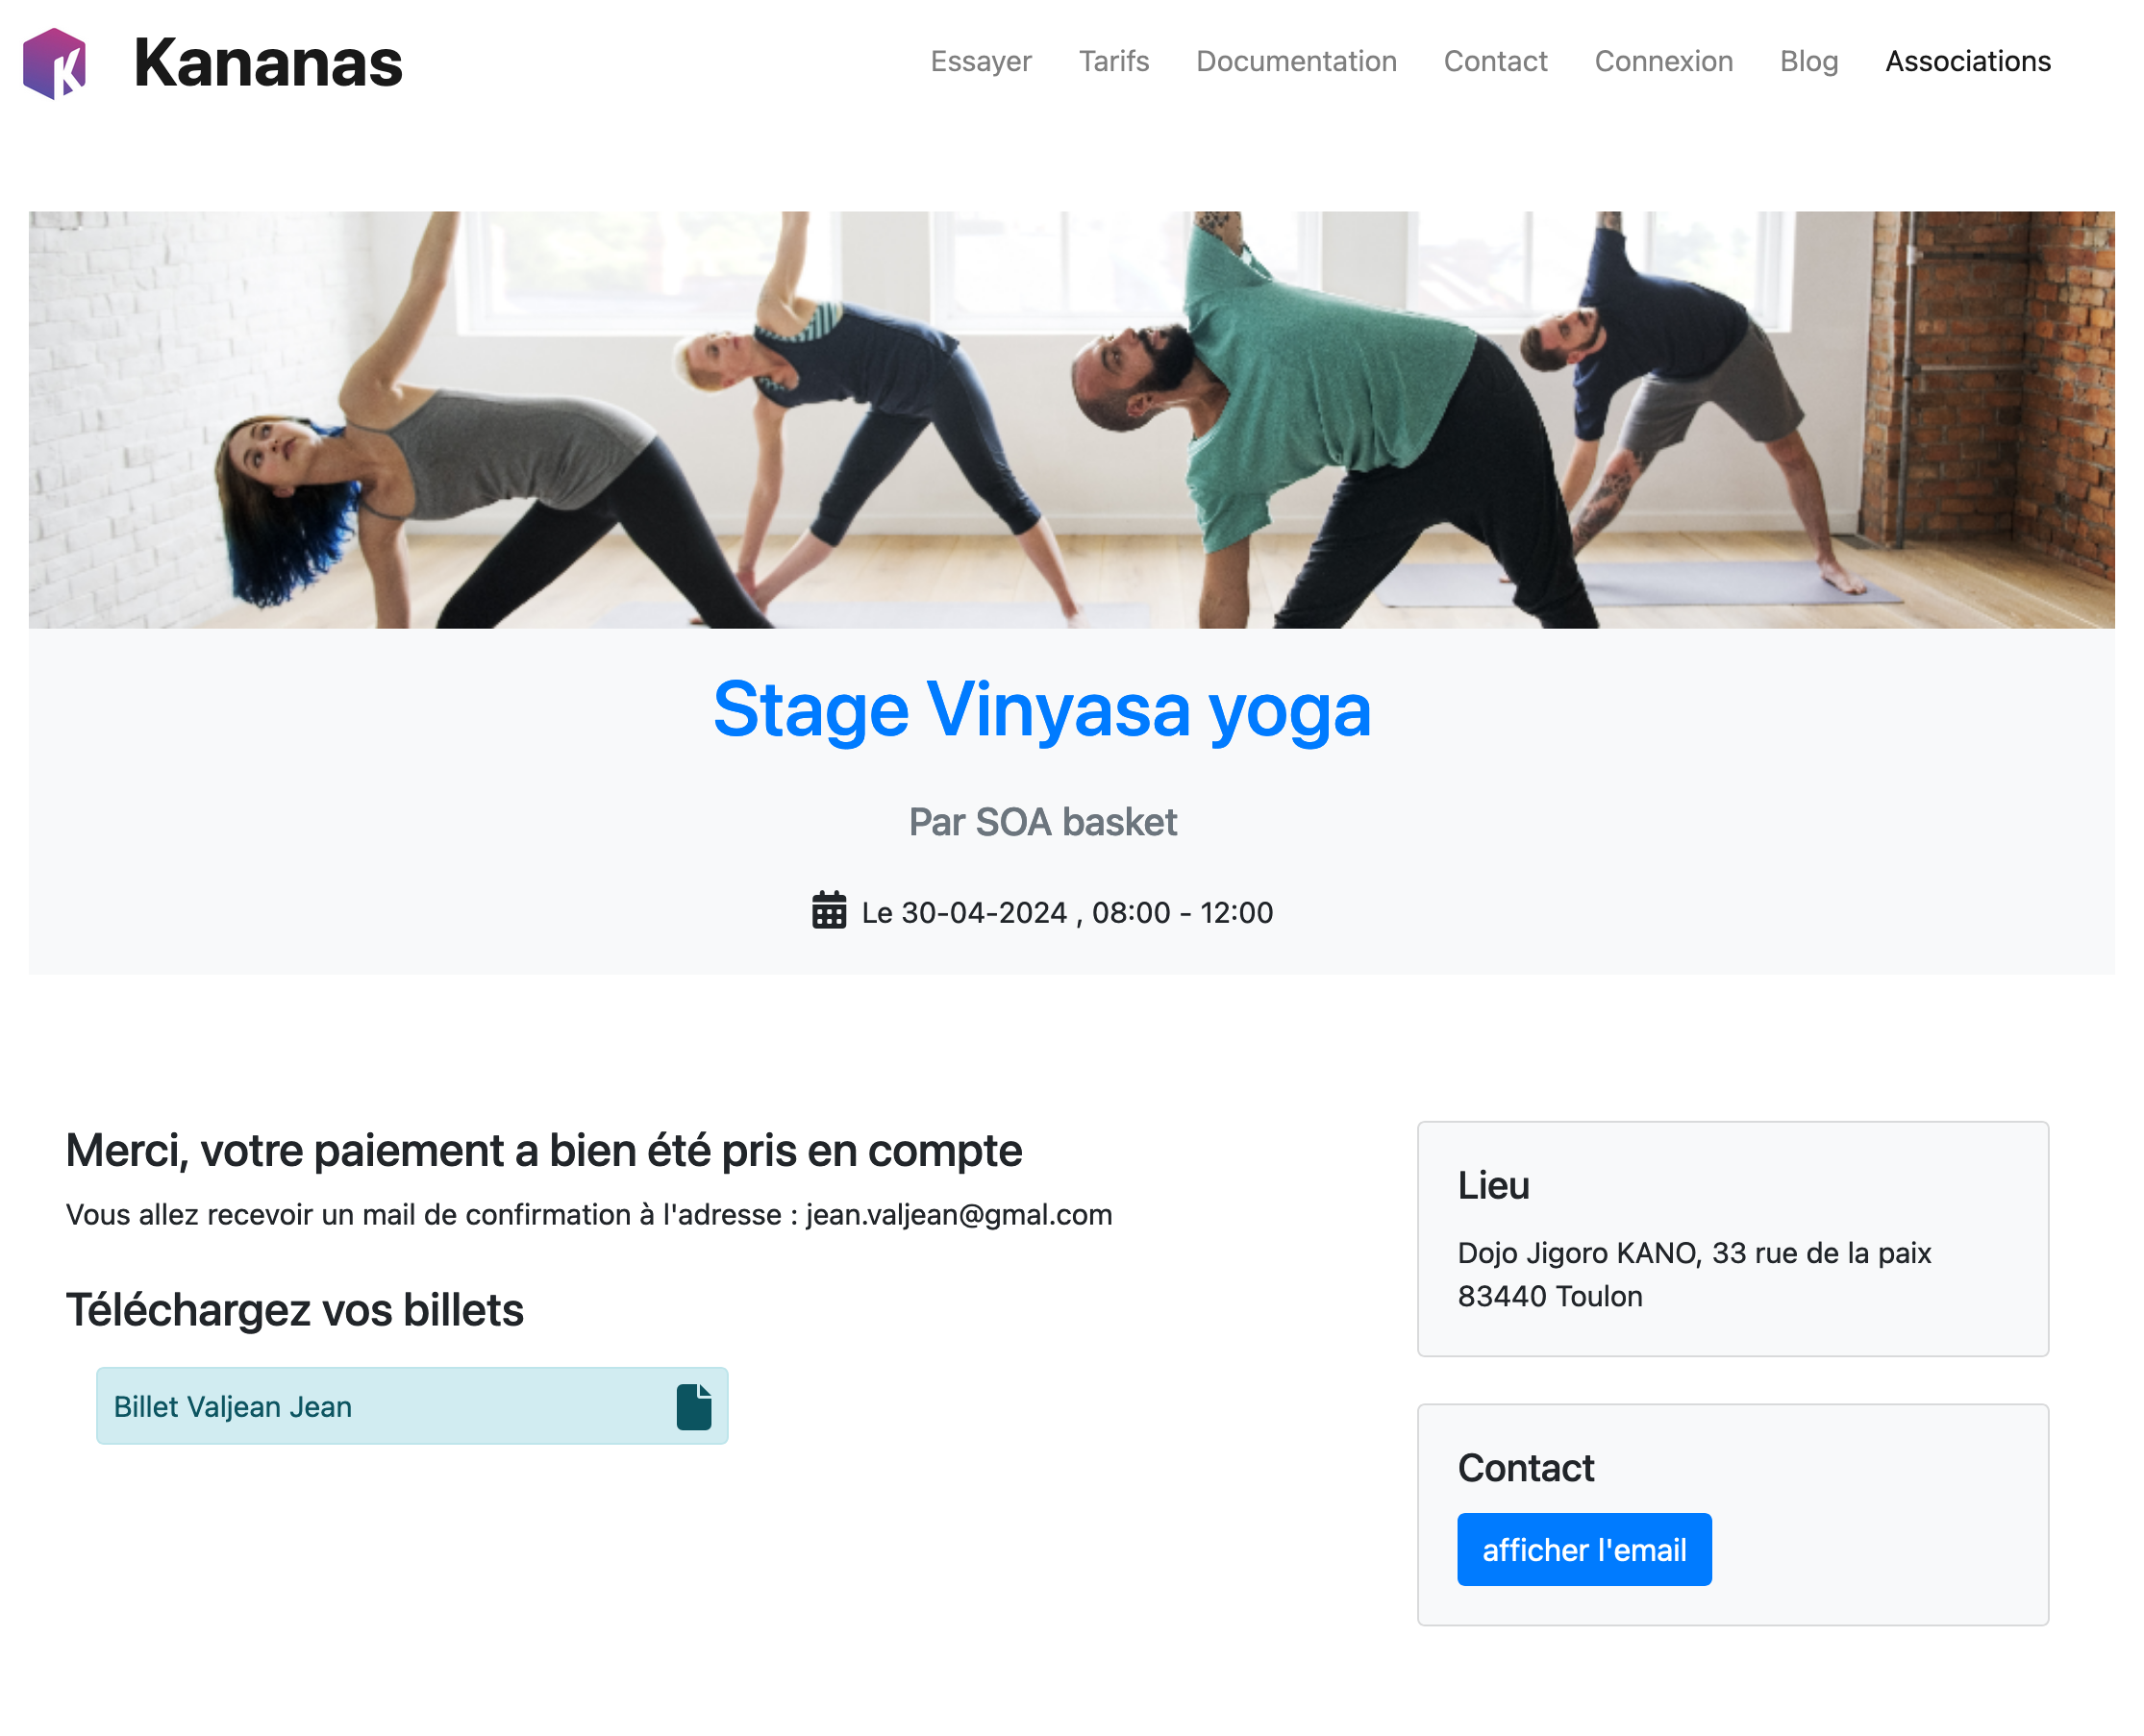Click the file icon on the ticket row

(x=693, y=1406)
